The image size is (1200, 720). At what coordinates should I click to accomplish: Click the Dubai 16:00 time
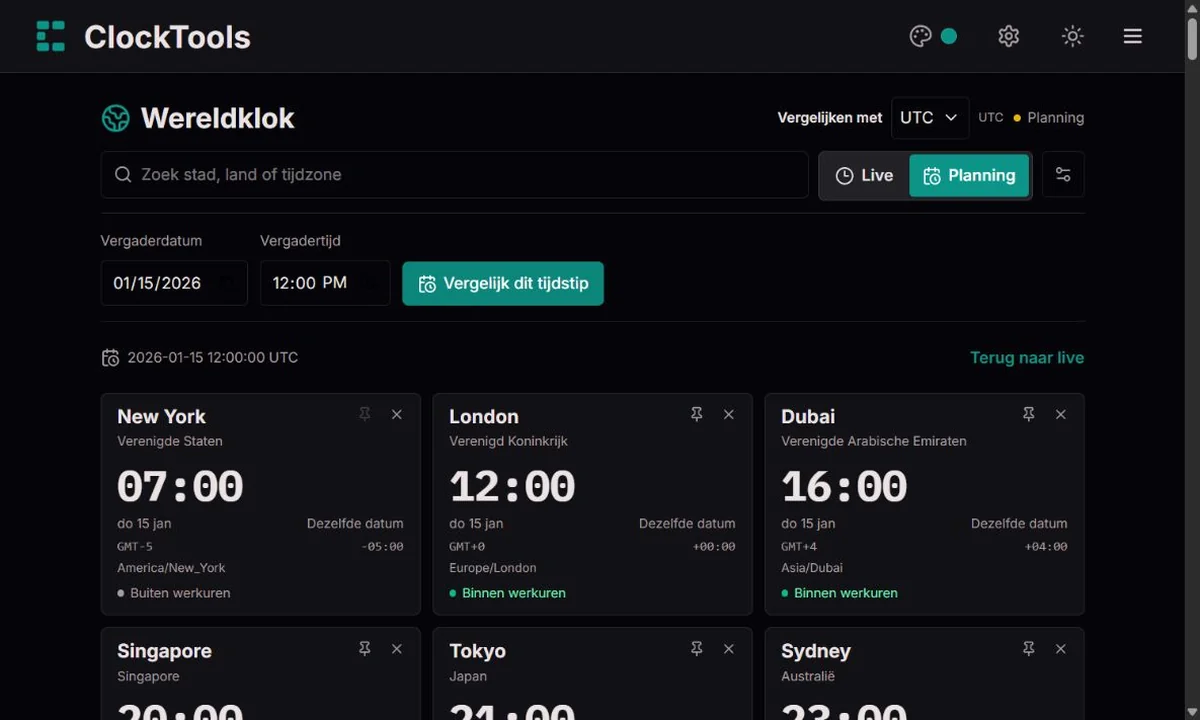coord(844,487)
